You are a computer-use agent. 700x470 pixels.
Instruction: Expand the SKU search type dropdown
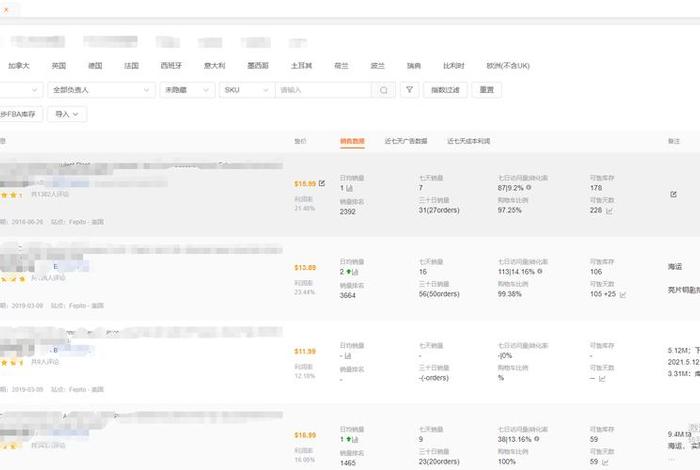point(247,90)
